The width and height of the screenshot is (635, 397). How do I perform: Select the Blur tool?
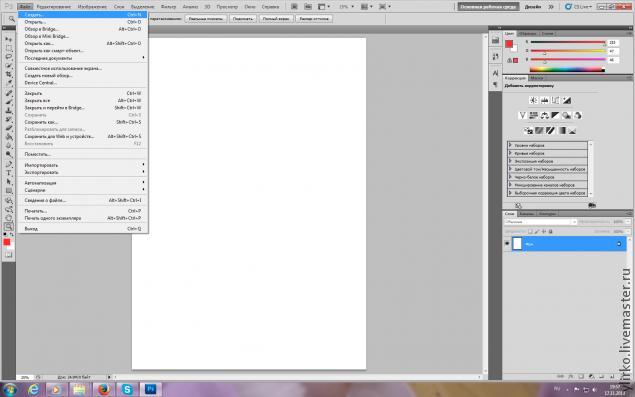pyautogui.click(x=9, y=145)
